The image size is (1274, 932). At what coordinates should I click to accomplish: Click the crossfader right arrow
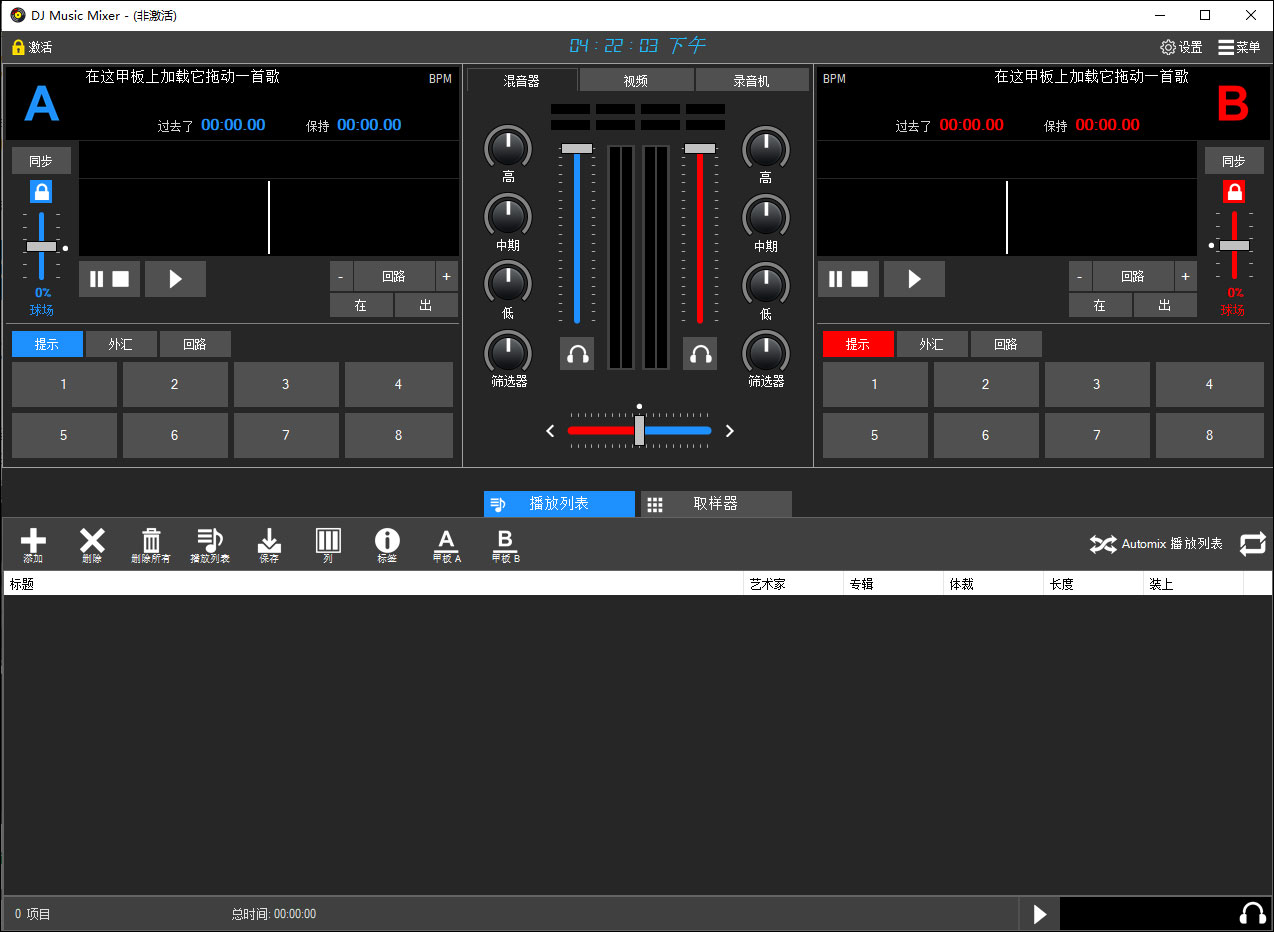[x=729, y=431]
